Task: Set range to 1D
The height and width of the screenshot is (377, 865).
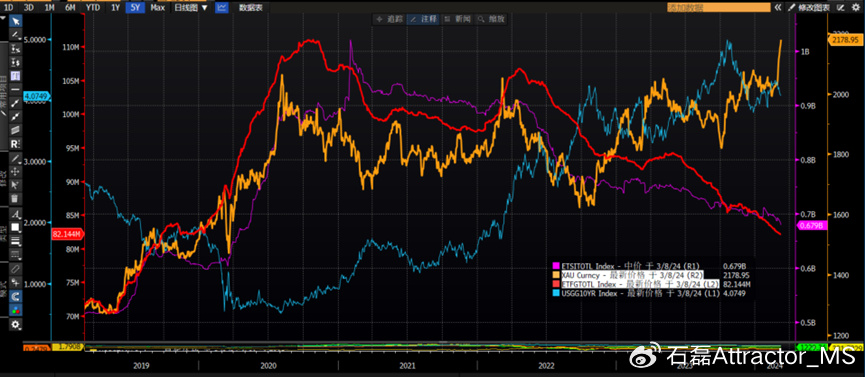Action: click(x=9, y=8)
